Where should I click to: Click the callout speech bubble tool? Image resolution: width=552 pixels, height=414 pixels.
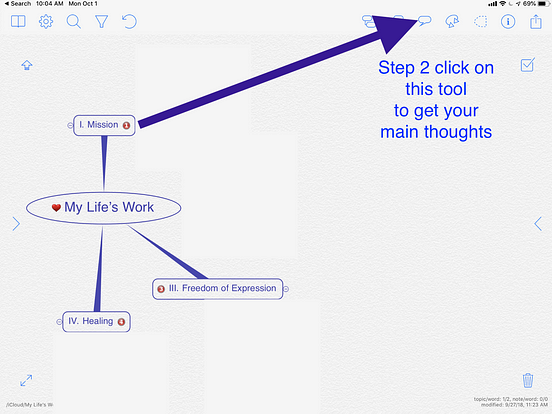pyautogui.click(x=425, y=21)
